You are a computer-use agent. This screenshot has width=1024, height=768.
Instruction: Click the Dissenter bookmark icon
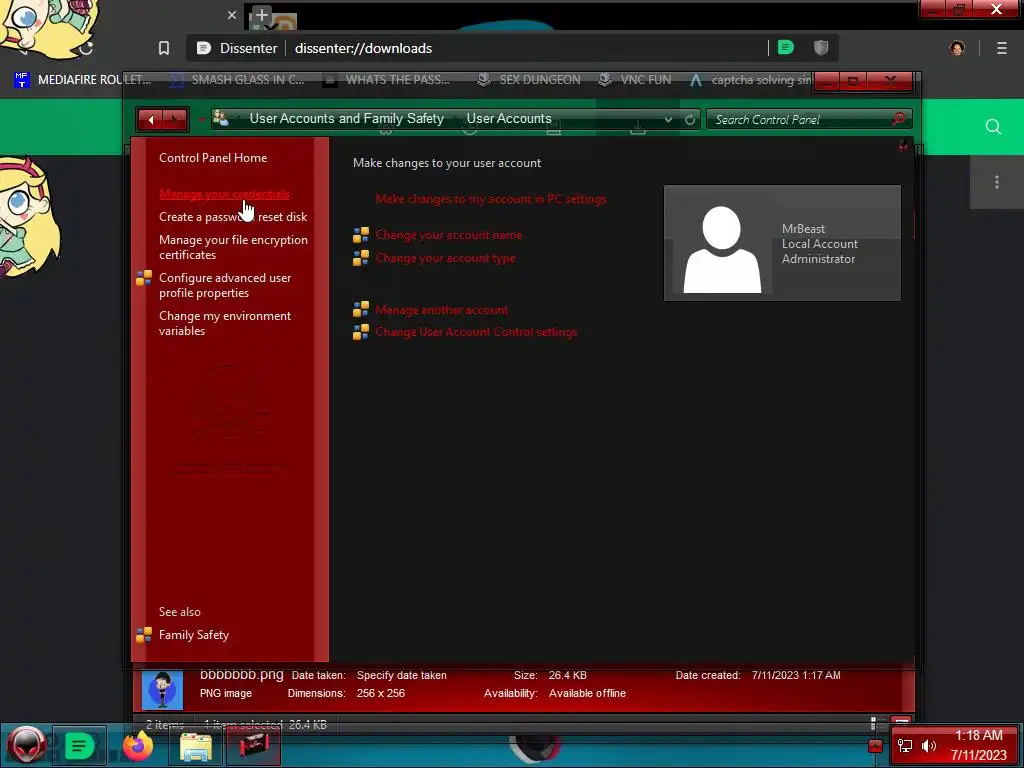(164, 48)
